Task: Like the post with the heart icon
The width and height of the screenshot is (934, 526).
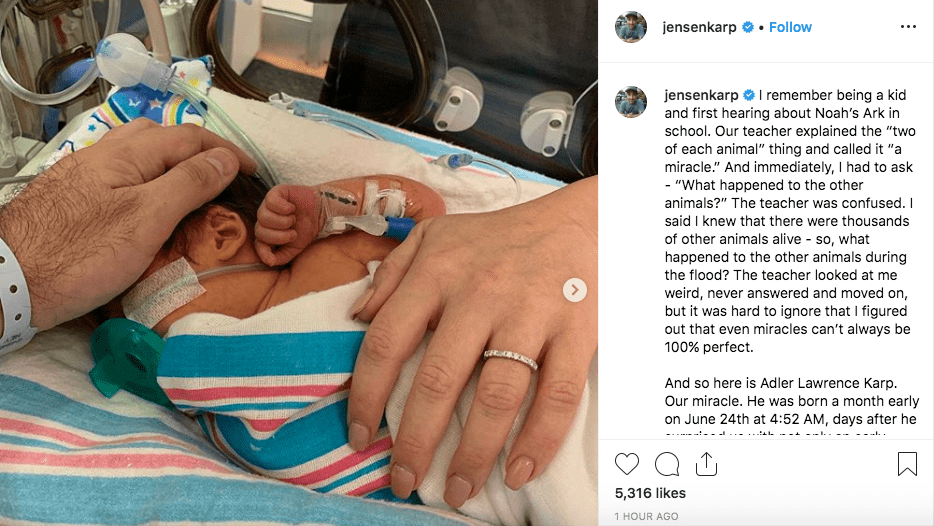Action: point(627,464)
